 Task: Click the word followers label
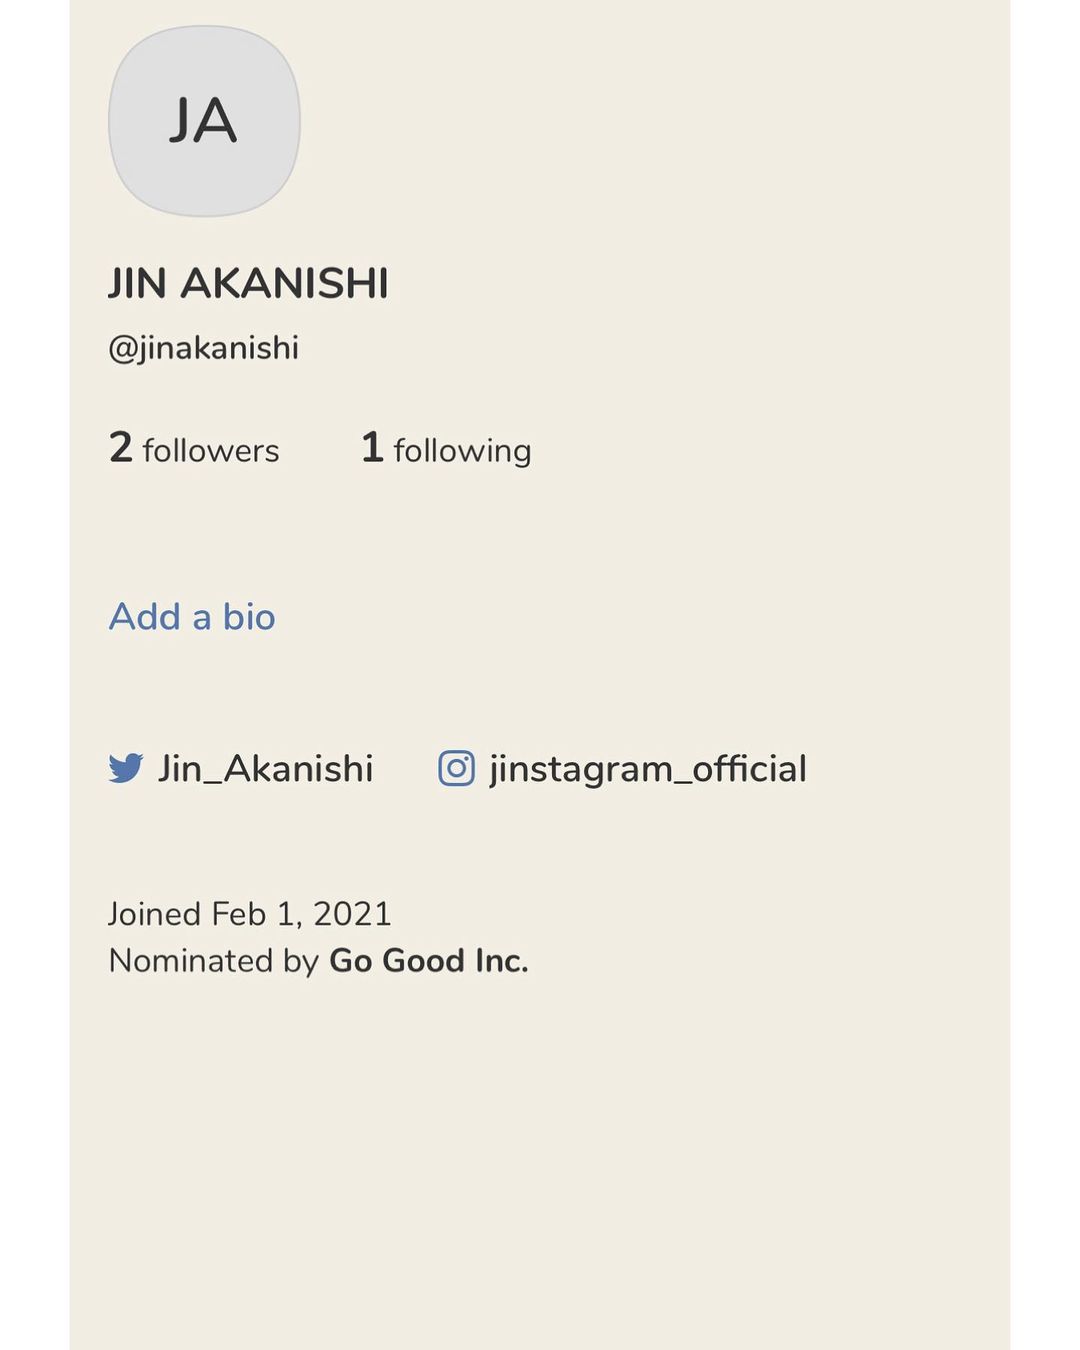(211, 451)
